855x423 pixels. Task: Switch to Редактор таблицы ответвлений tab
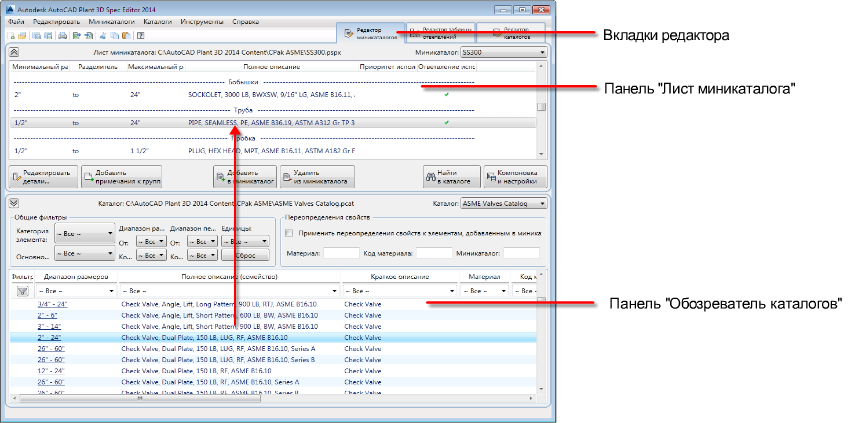pyautogui.click(x=440, y=33)
